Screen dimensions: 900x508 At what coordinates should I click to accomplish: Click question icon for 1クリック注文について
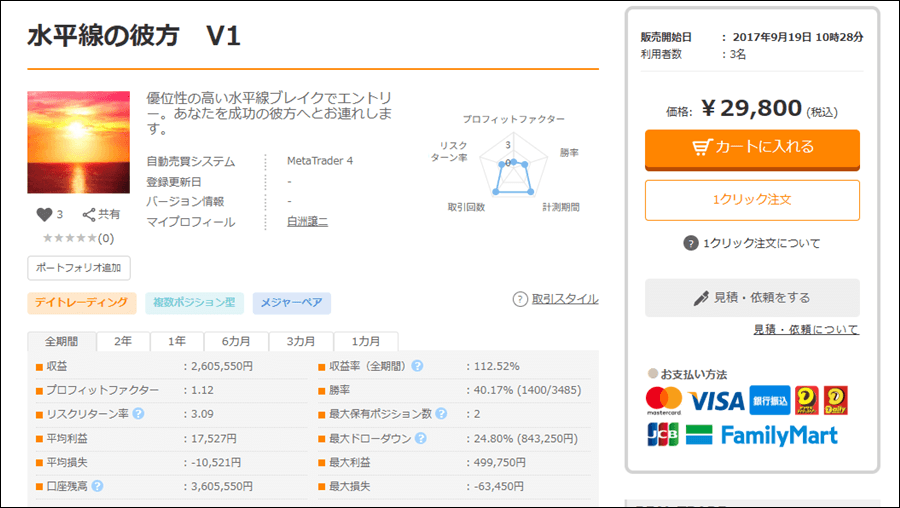tap(690, 243)
